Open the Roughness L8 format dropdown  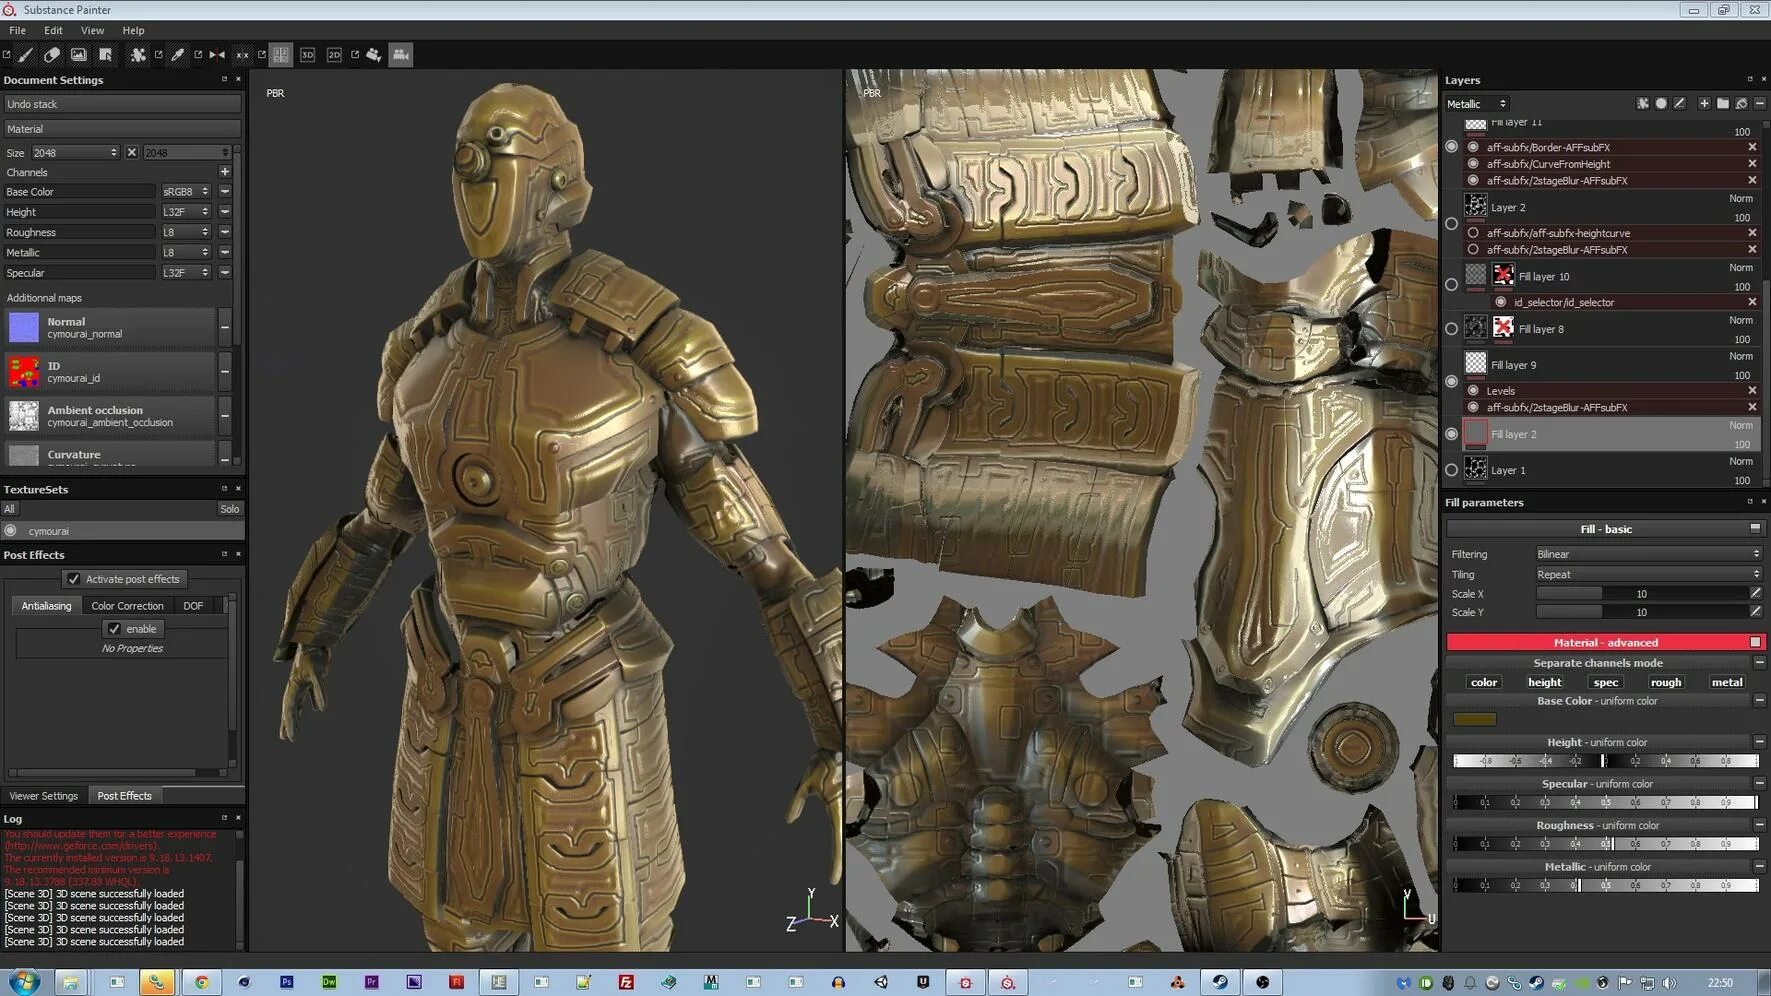[x=186, y=232]
